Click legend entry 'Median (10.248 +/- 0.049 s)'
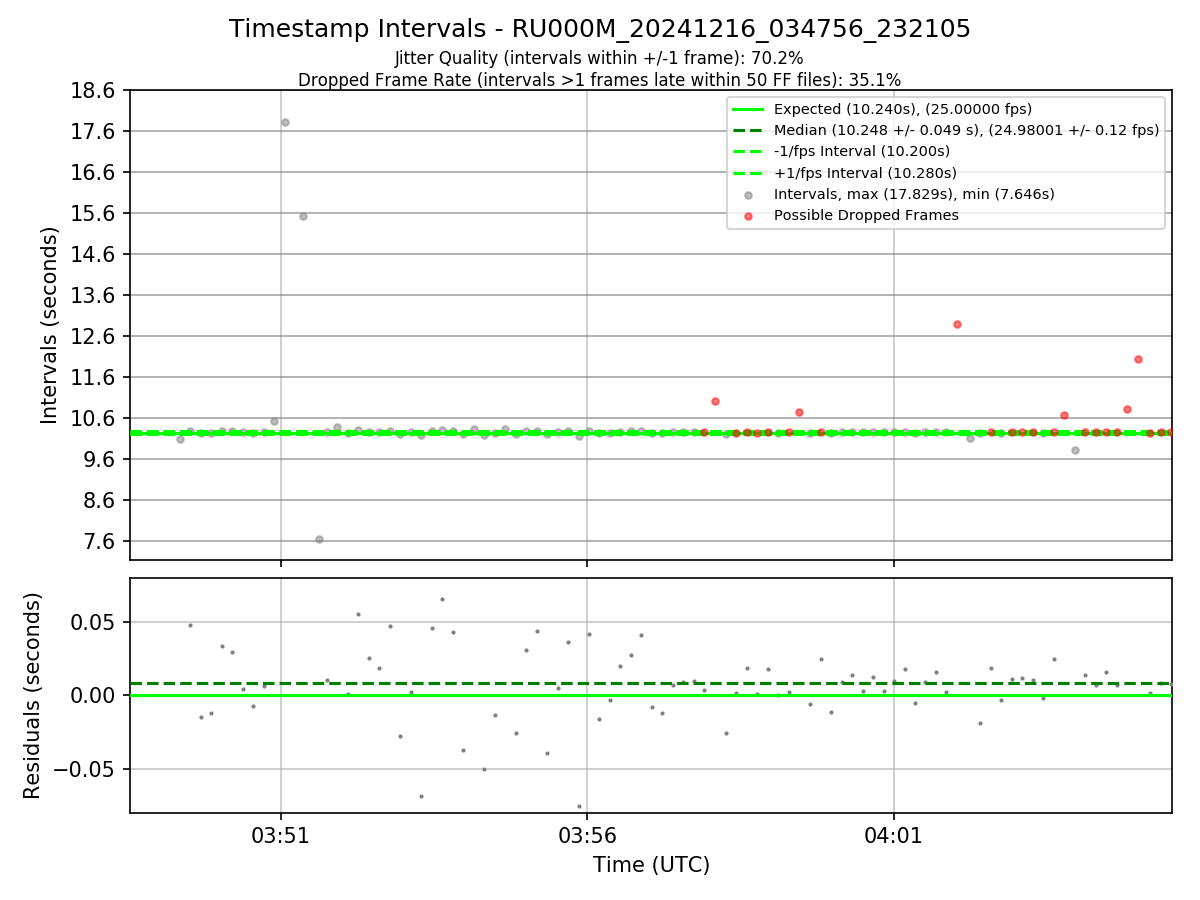The width and height of the screenshot is (1200, 900). [967, 130]
